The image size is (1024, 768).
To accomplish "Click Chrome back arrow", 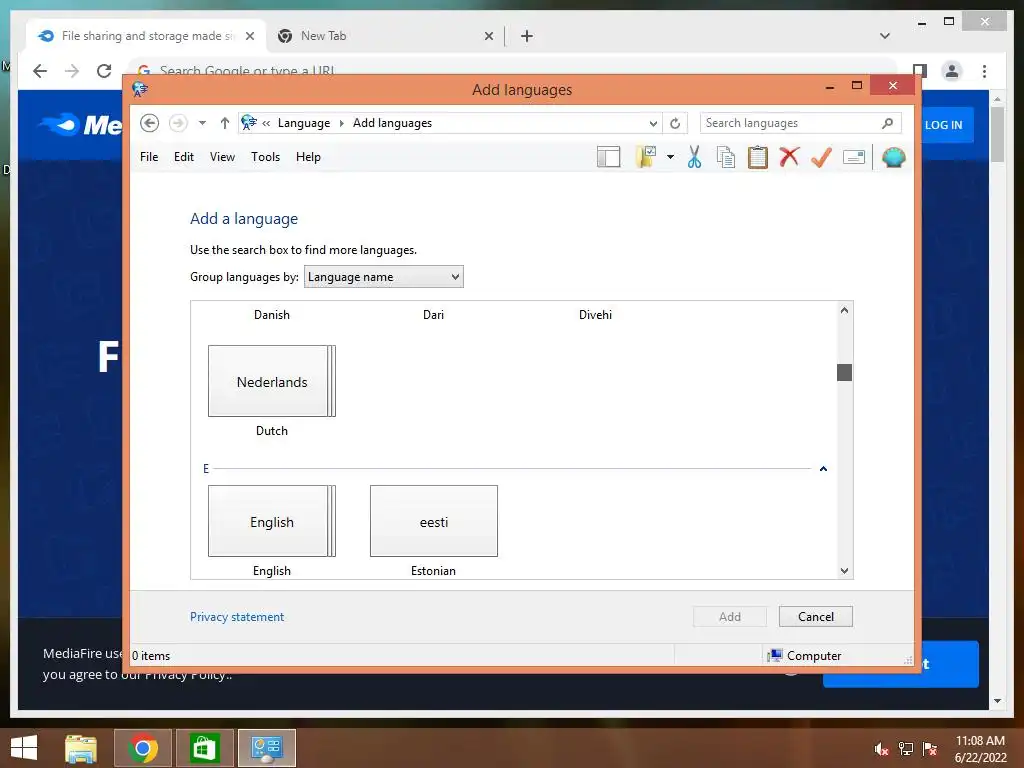I will [40, 71].
